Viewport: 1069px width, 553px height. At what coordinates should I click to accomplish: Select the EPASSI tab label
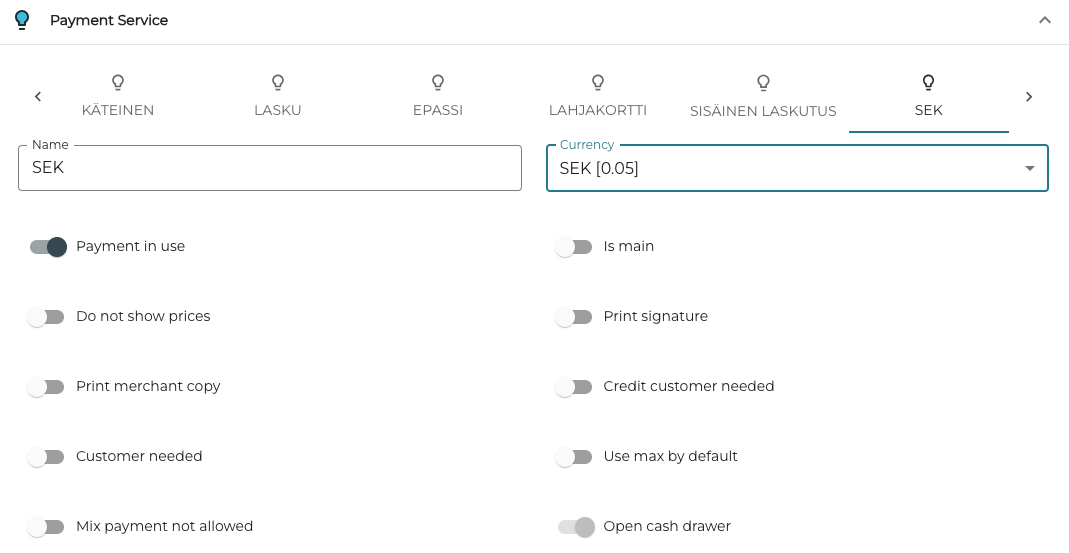point(438,110)
